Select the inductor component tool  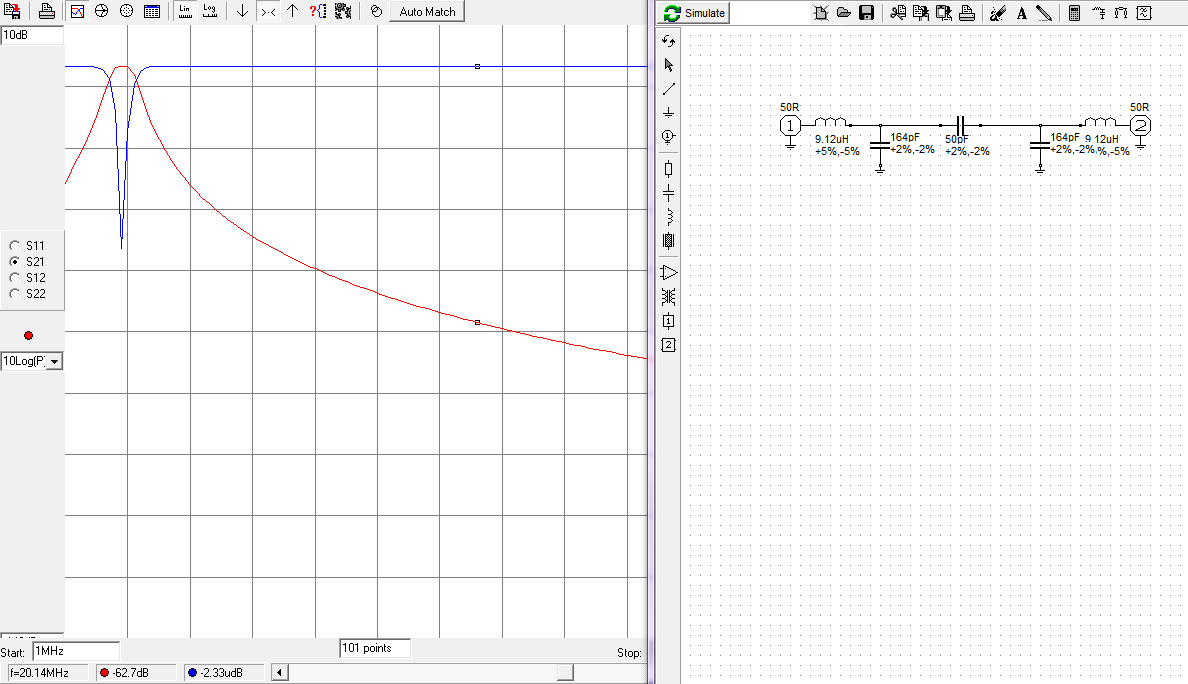click(669, 215)
